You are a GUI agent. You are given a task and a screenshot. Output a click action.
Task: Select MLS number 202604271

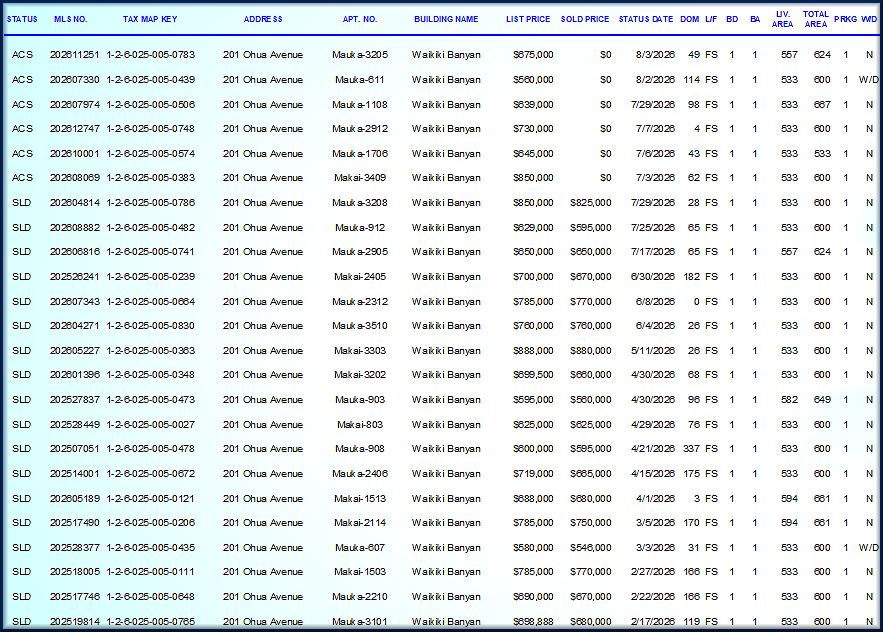pyautogui.click(x=74, y=326)
